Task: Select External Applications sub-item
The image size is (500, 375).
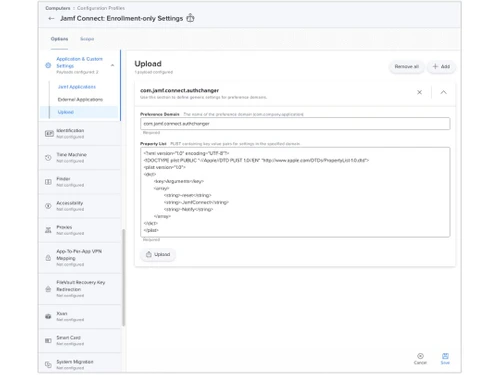Action: click(x=80, y=100)
